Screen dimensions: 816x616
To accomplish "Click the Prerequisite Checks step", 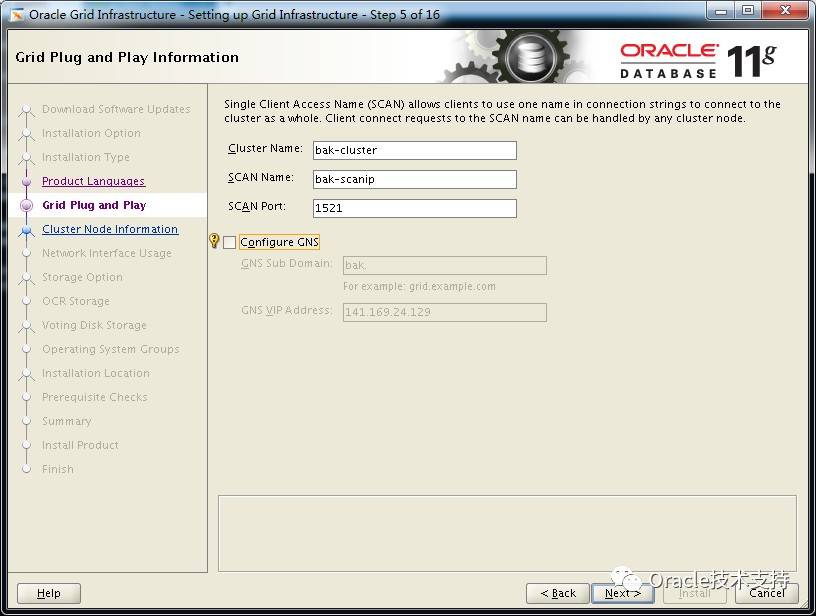I will click(x=95, y=397).
